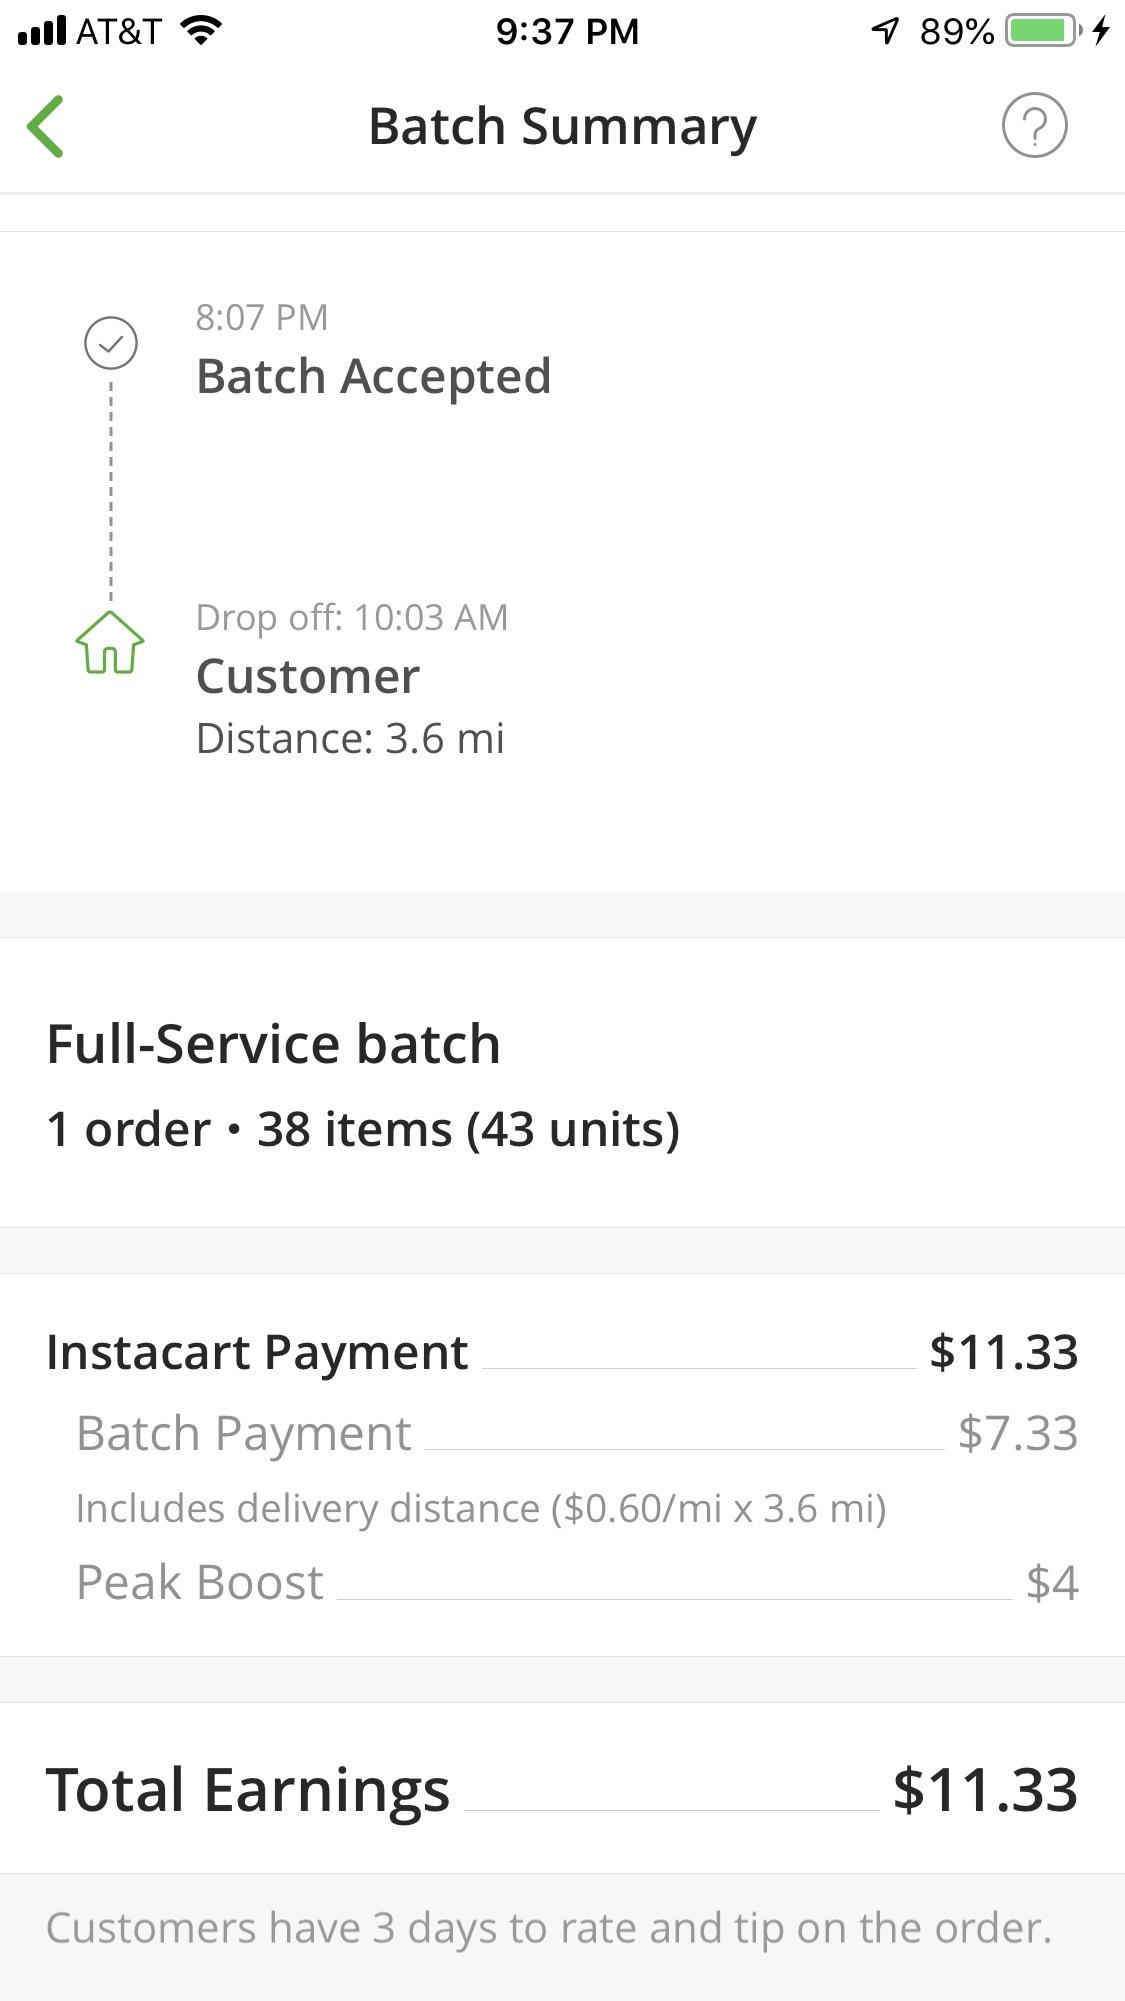Toggle the Batch Accepted completion check

(112, 342)
